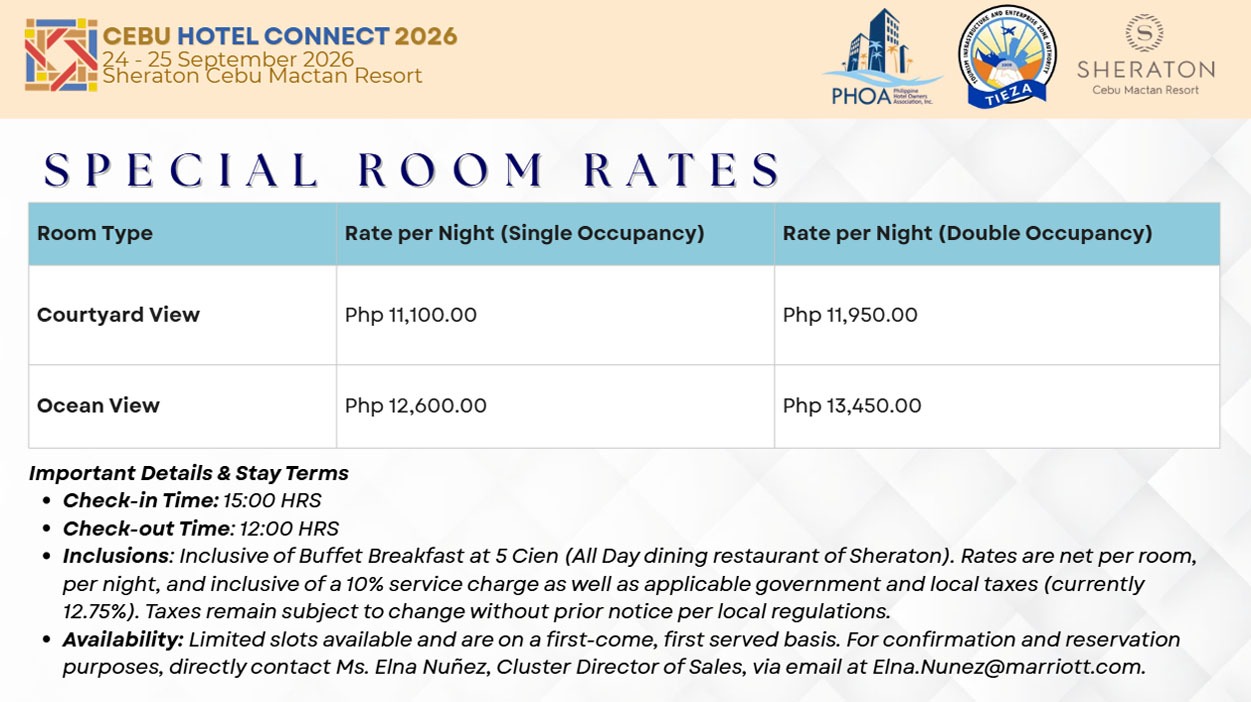Viewport: 1251px width, 702px height.
Task: Click the Special Room Rates heading
Action: point(412,170)
